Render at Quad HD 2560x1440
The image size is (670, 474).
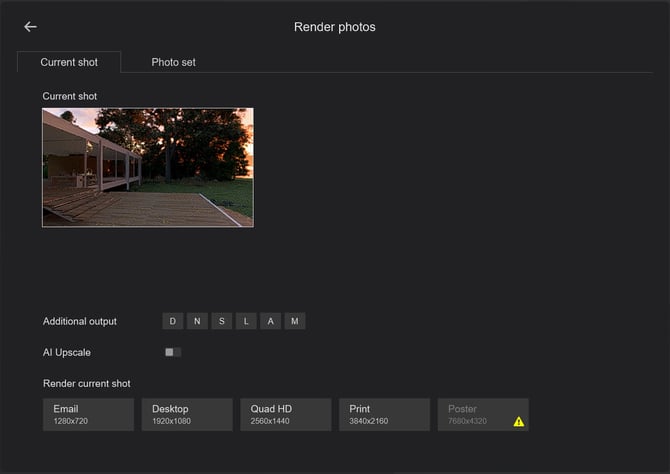[286, 415]
